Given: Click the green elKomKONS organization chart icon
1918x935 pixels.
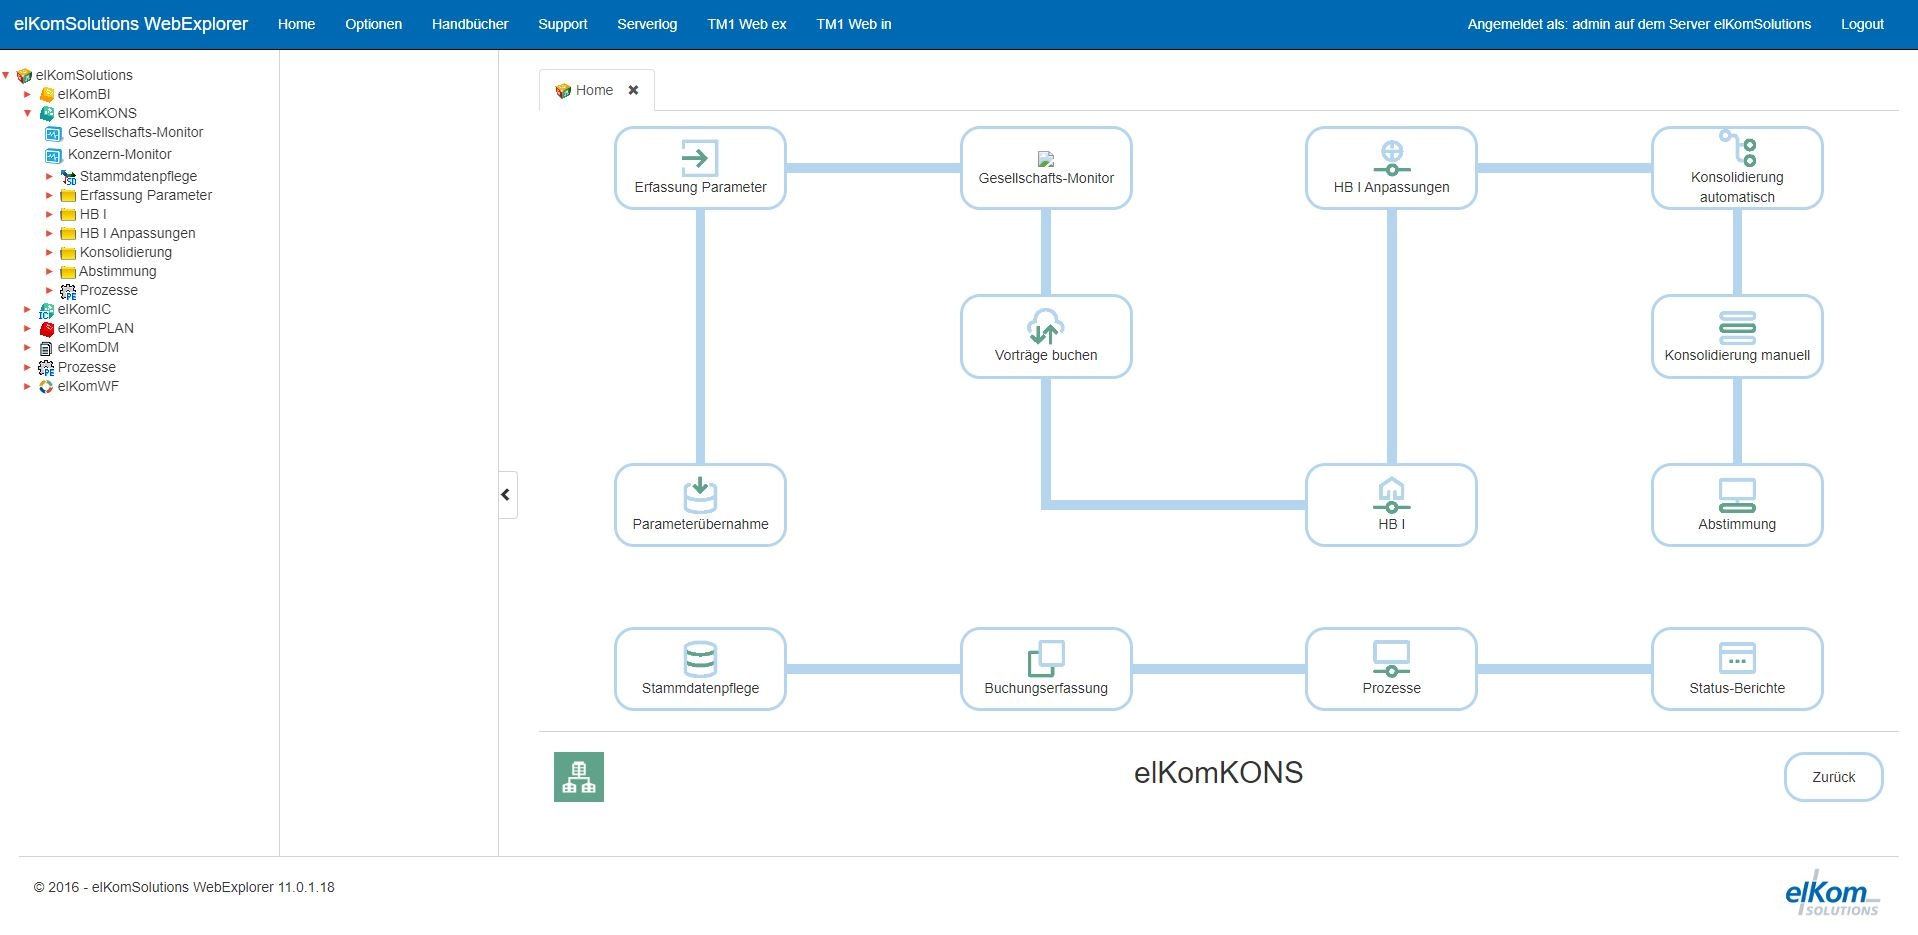Looking at the screenshot, I should pos(579,777).
